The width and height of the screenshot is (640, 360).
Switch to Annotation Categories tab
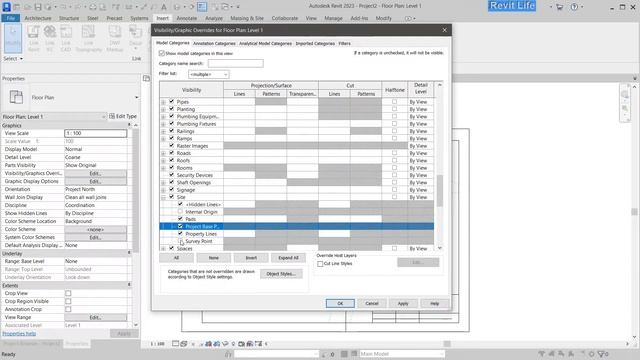tap(214, 43)
